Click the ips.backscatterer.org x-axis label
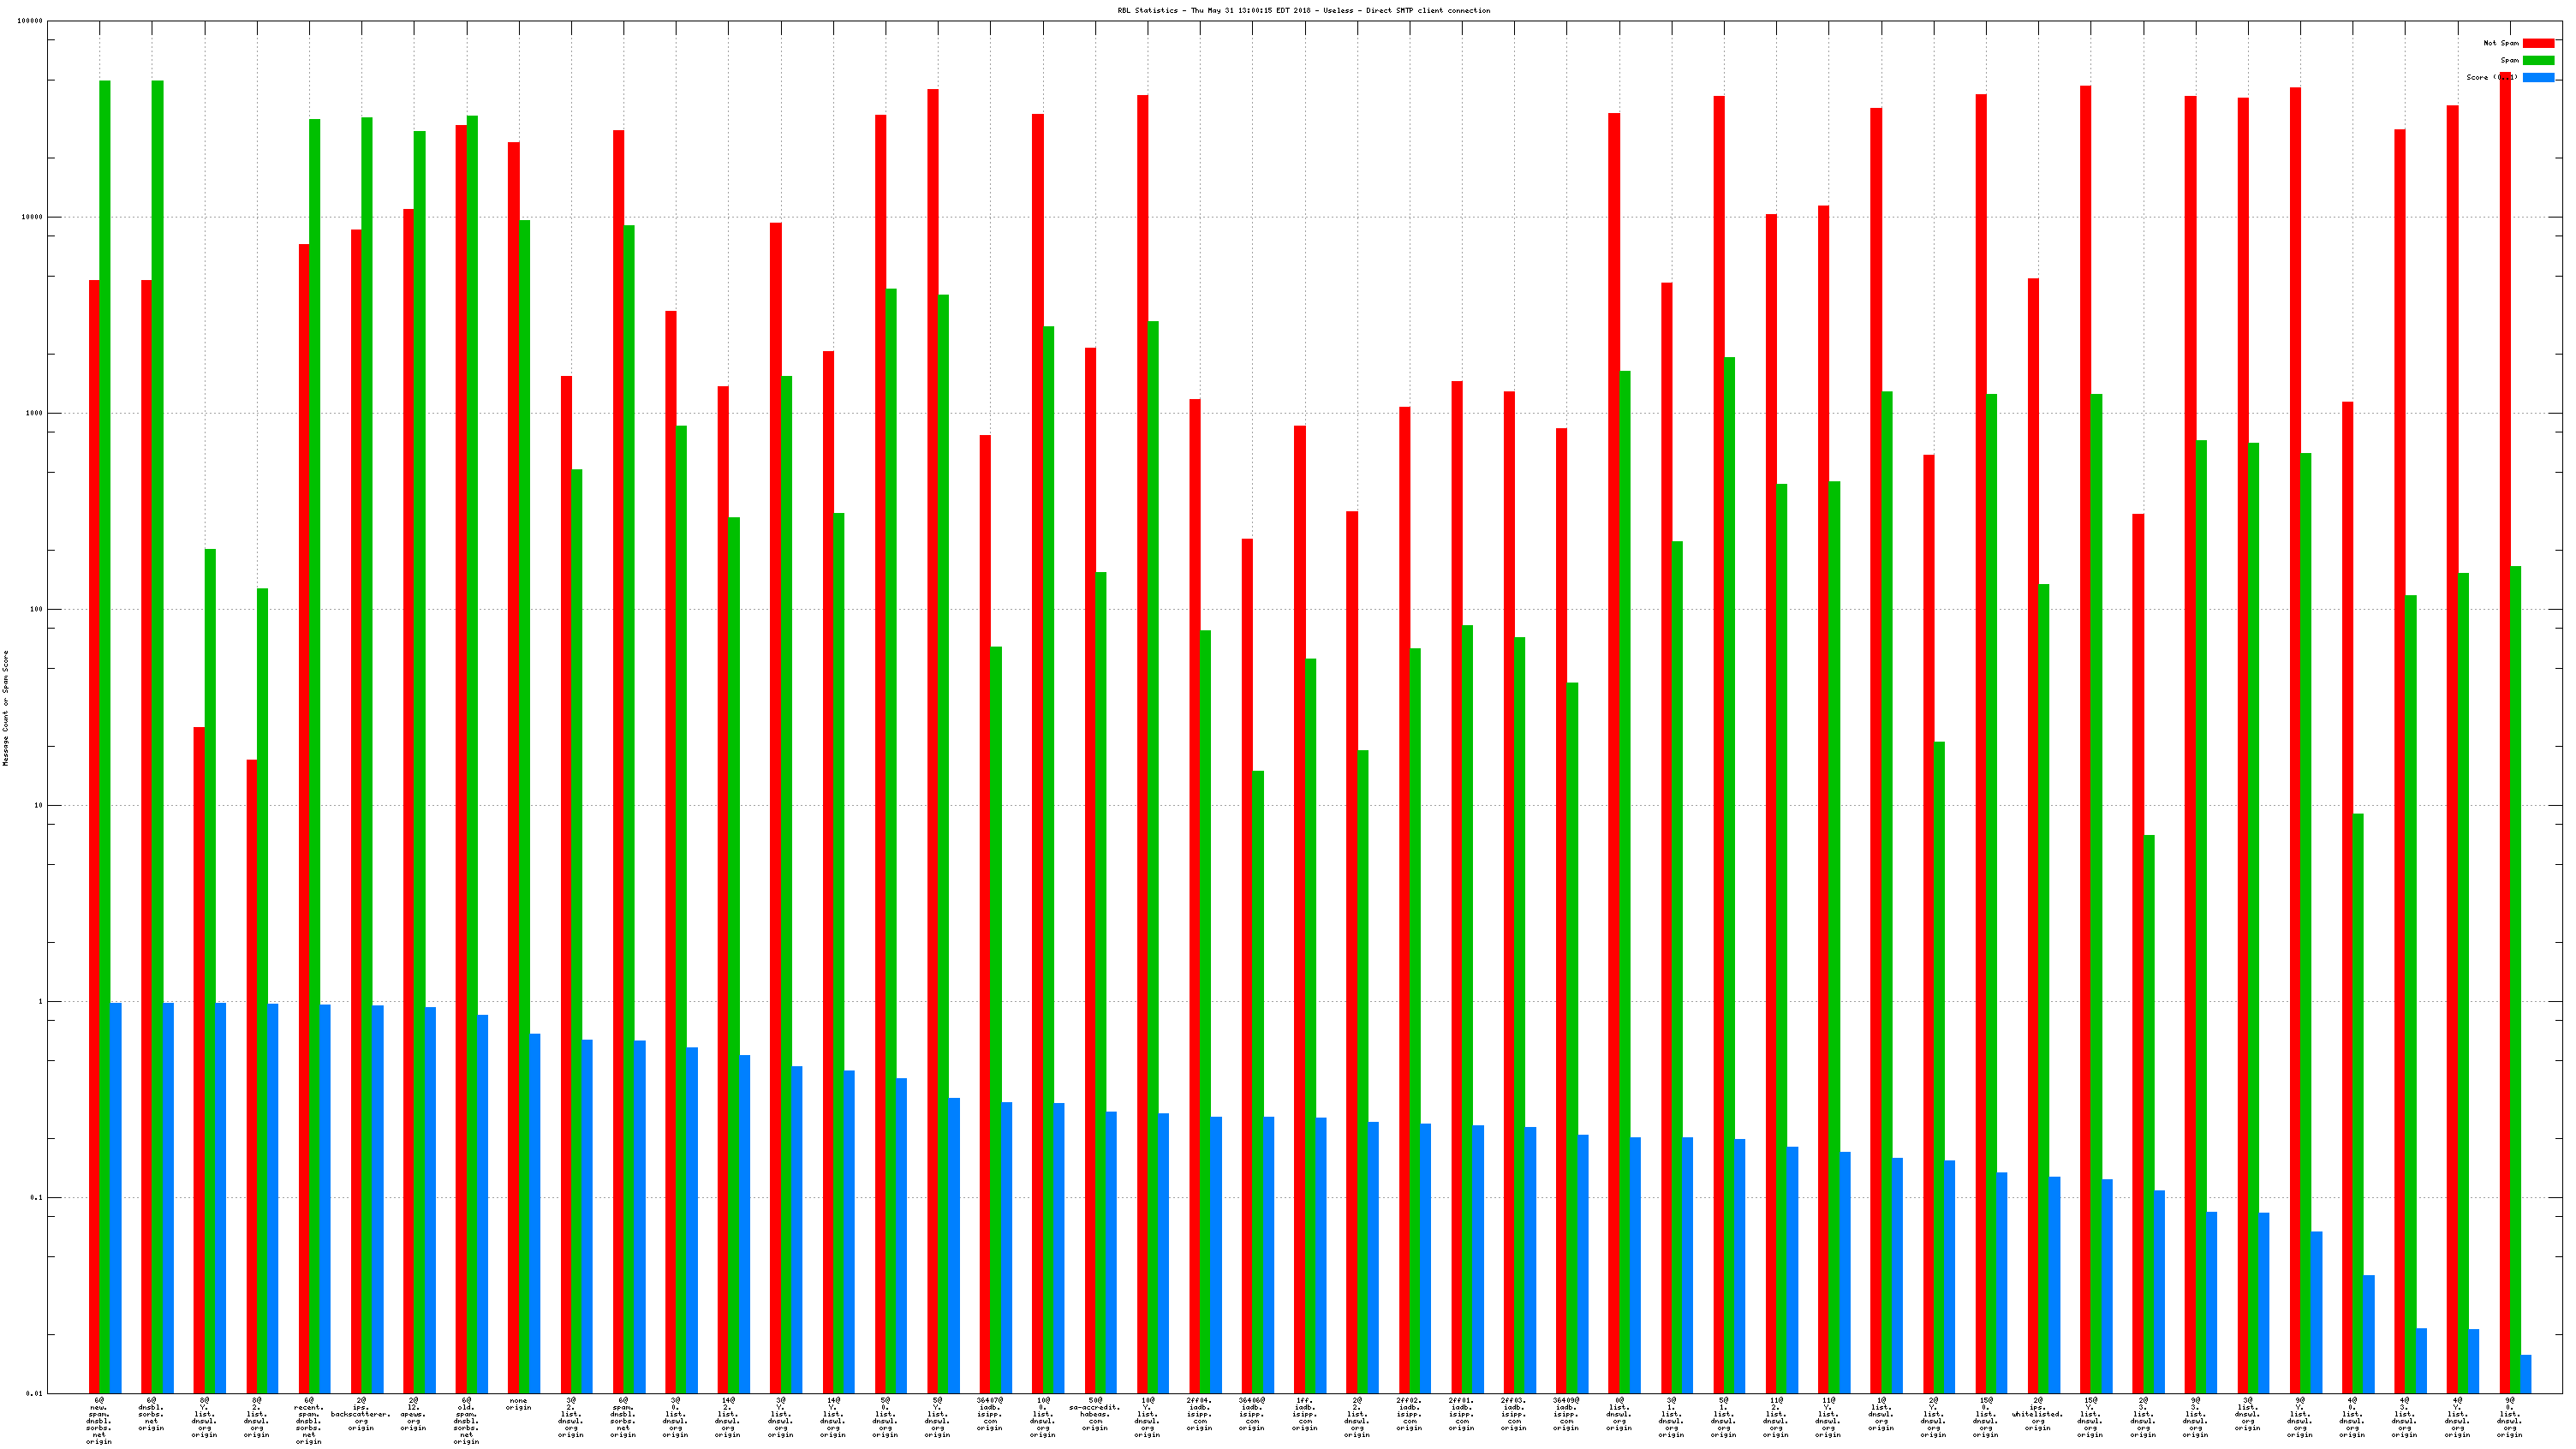The height and width of the screenshot is (1449, 2576). tap(361, 1414)
